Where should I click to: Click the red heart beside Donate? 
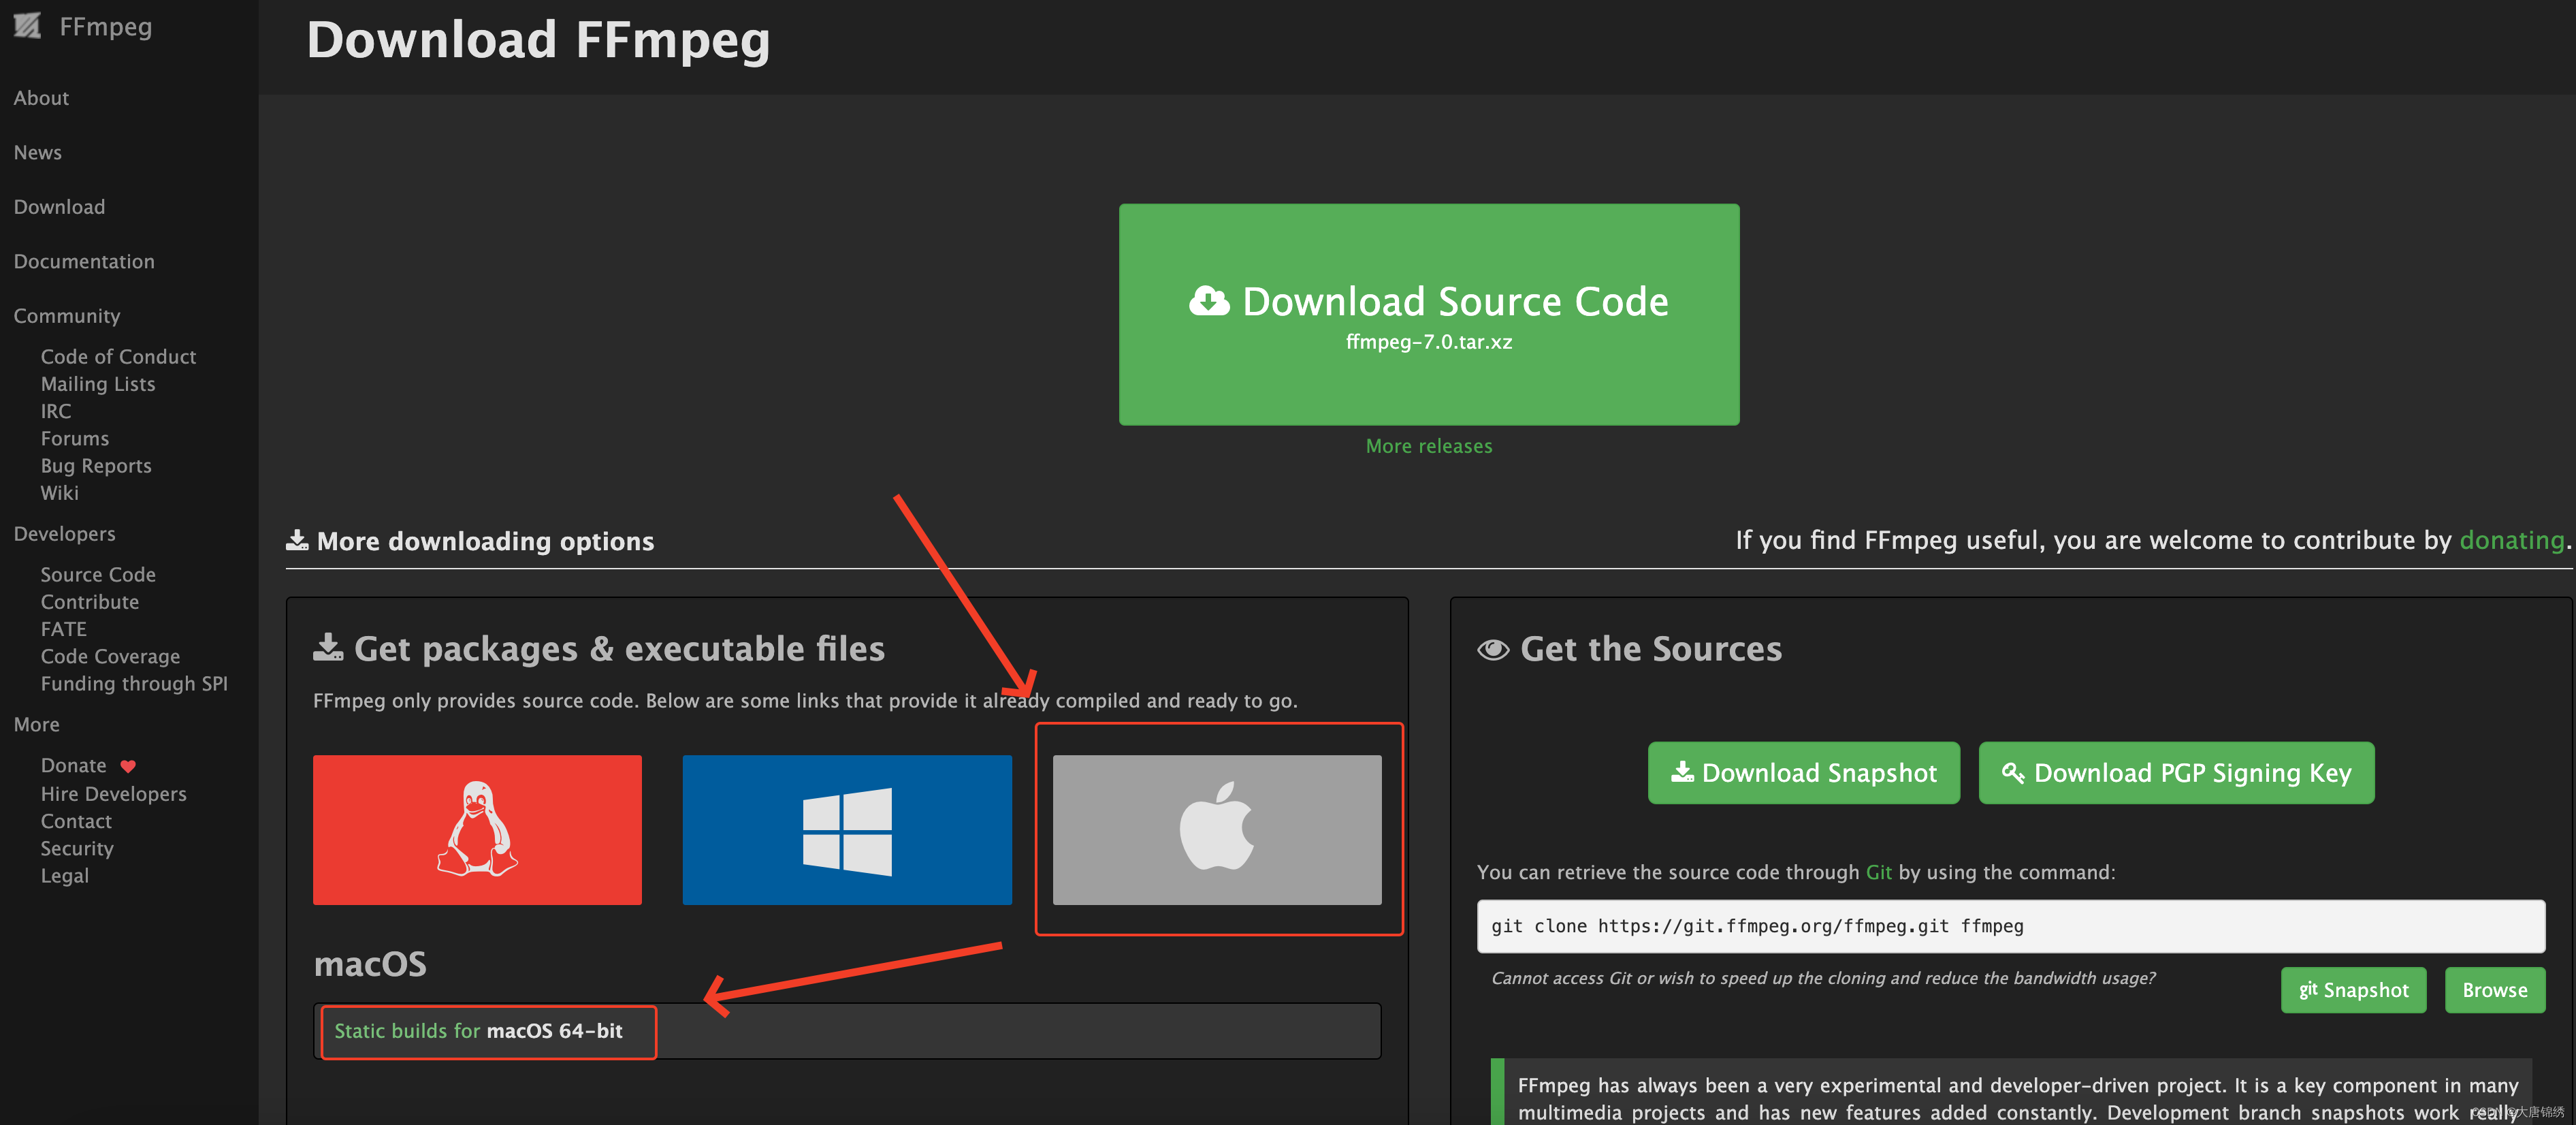[128, 766]
